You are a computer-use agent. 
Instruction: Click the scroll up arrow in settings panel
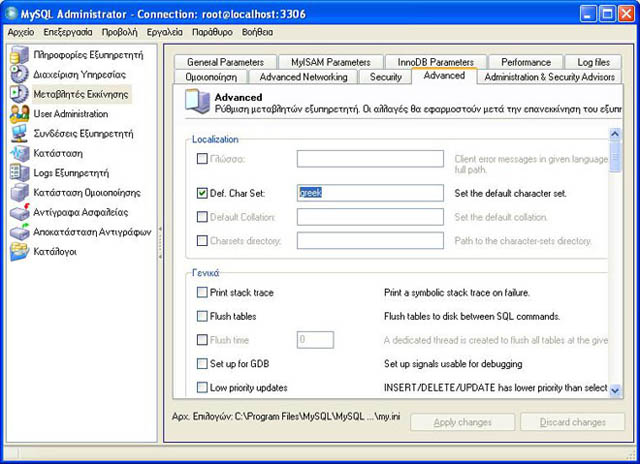(x=615, y=134)
